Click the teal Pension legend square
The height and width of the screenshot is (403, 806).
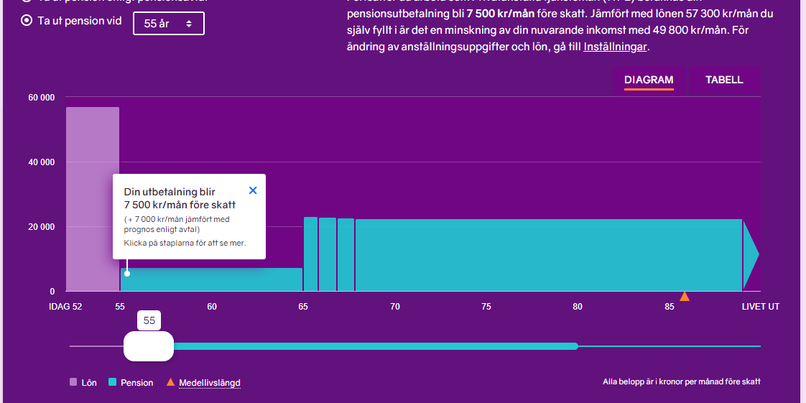pyautogui.click(x=113, y=382)
